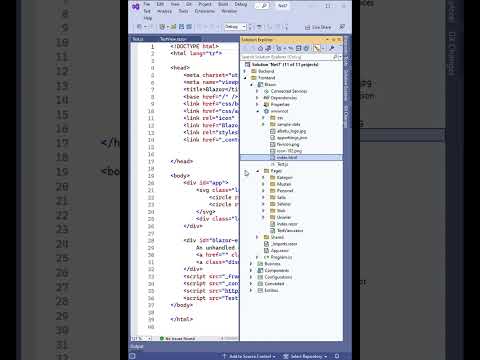Click the notifications icon in status bar
The width and height of the screenshot is (480, 360).
[337, 356]
